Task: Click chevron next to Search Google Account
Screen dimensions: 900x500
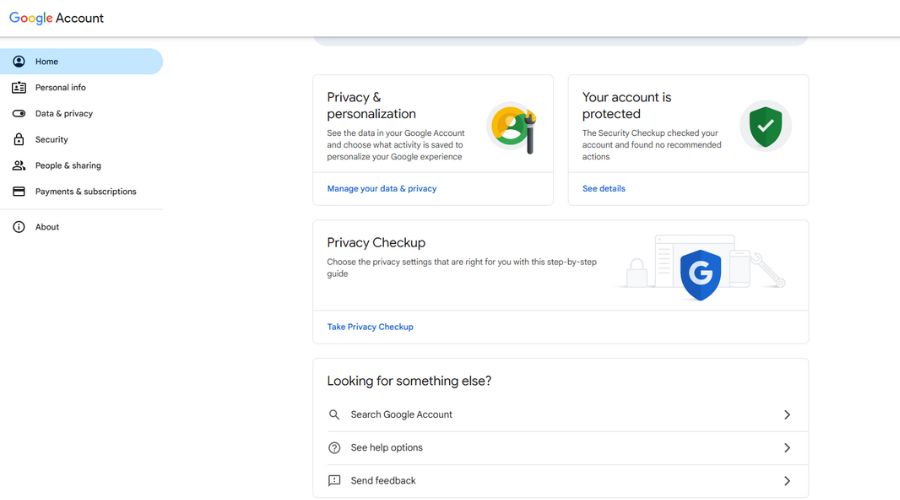Action: click(787, 414)
